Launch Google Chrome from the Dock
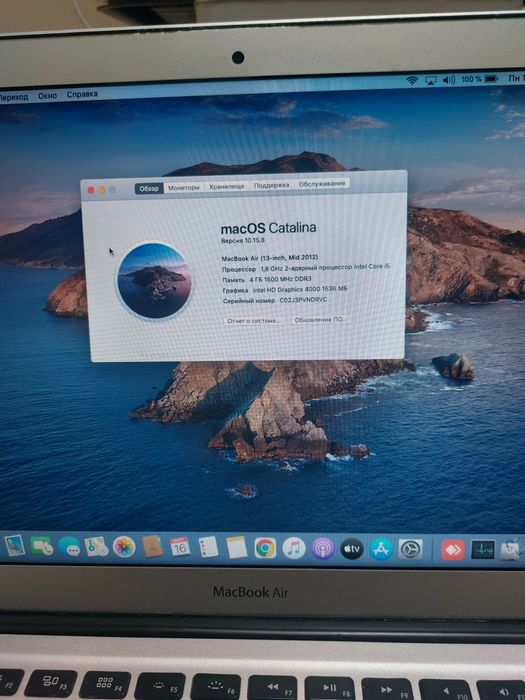Image resolution: width=525 pixels, height=700 pixels. click(x=265, y=548)
